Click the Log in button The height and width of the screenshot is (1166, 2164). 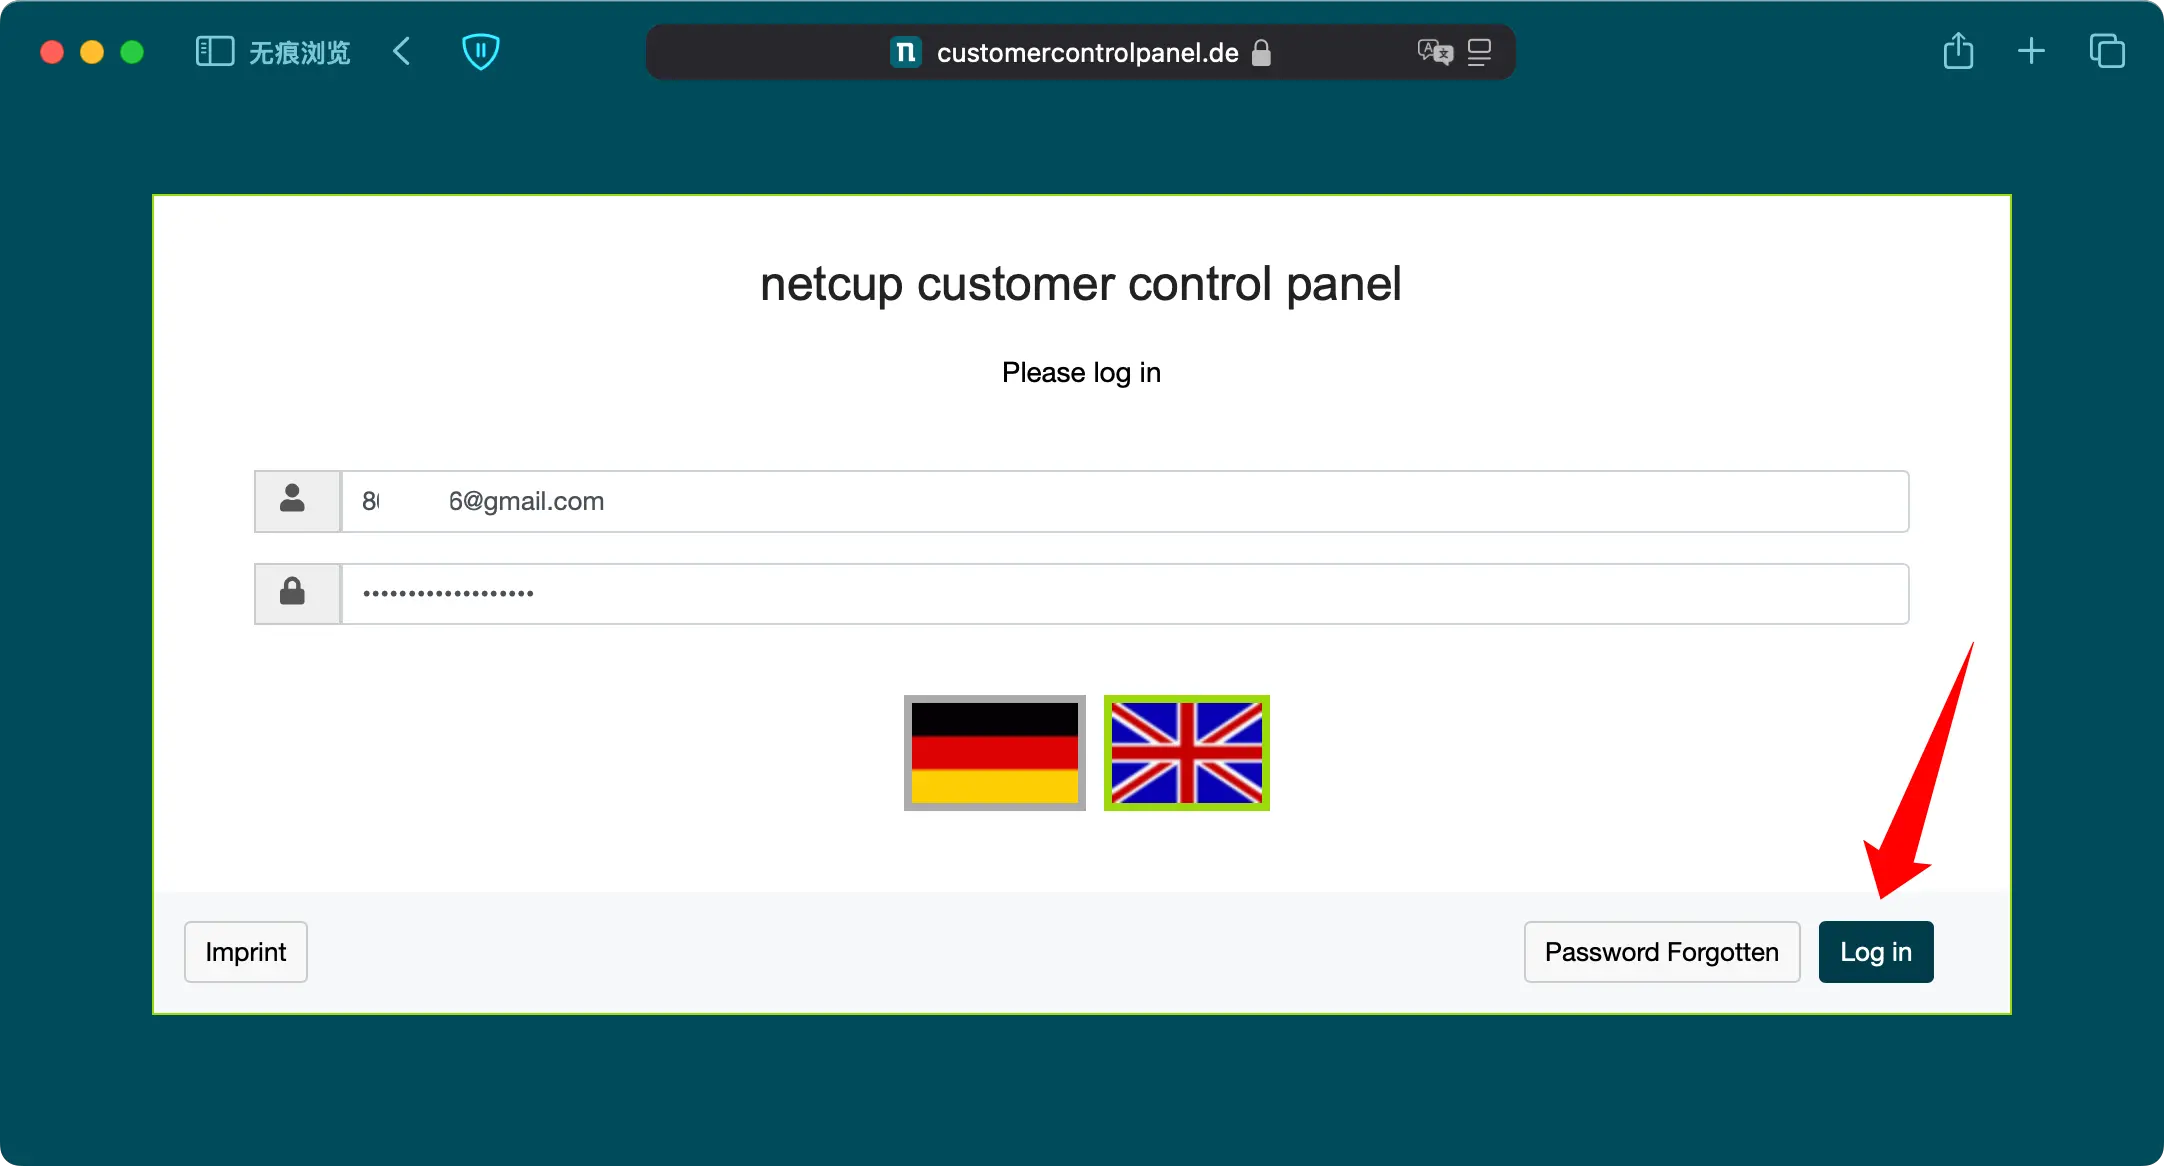tap(1875, 952)
